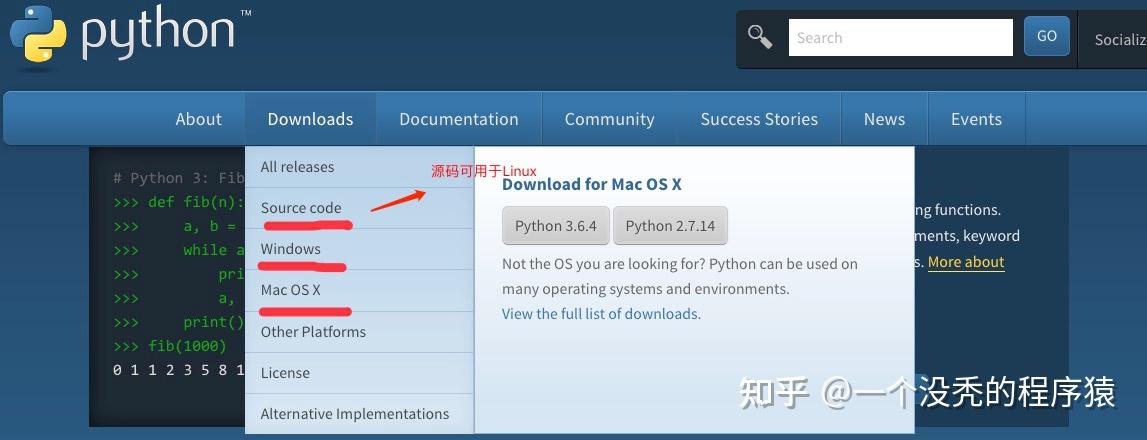Open the Success Stories menu
The width and height of the screenshot is (1147, 440).
pyautogui.click(x=759, y=119)
